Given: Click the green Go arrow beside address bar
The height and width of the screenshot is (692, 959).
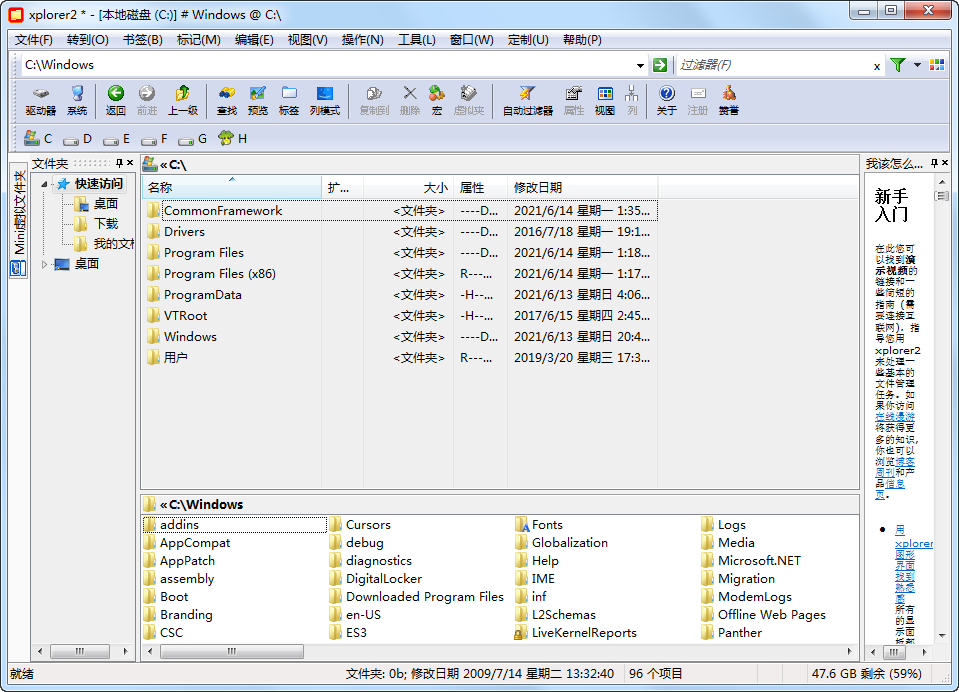Looking at the screenshot, I should pyautogui.click(x=660, y=65).
